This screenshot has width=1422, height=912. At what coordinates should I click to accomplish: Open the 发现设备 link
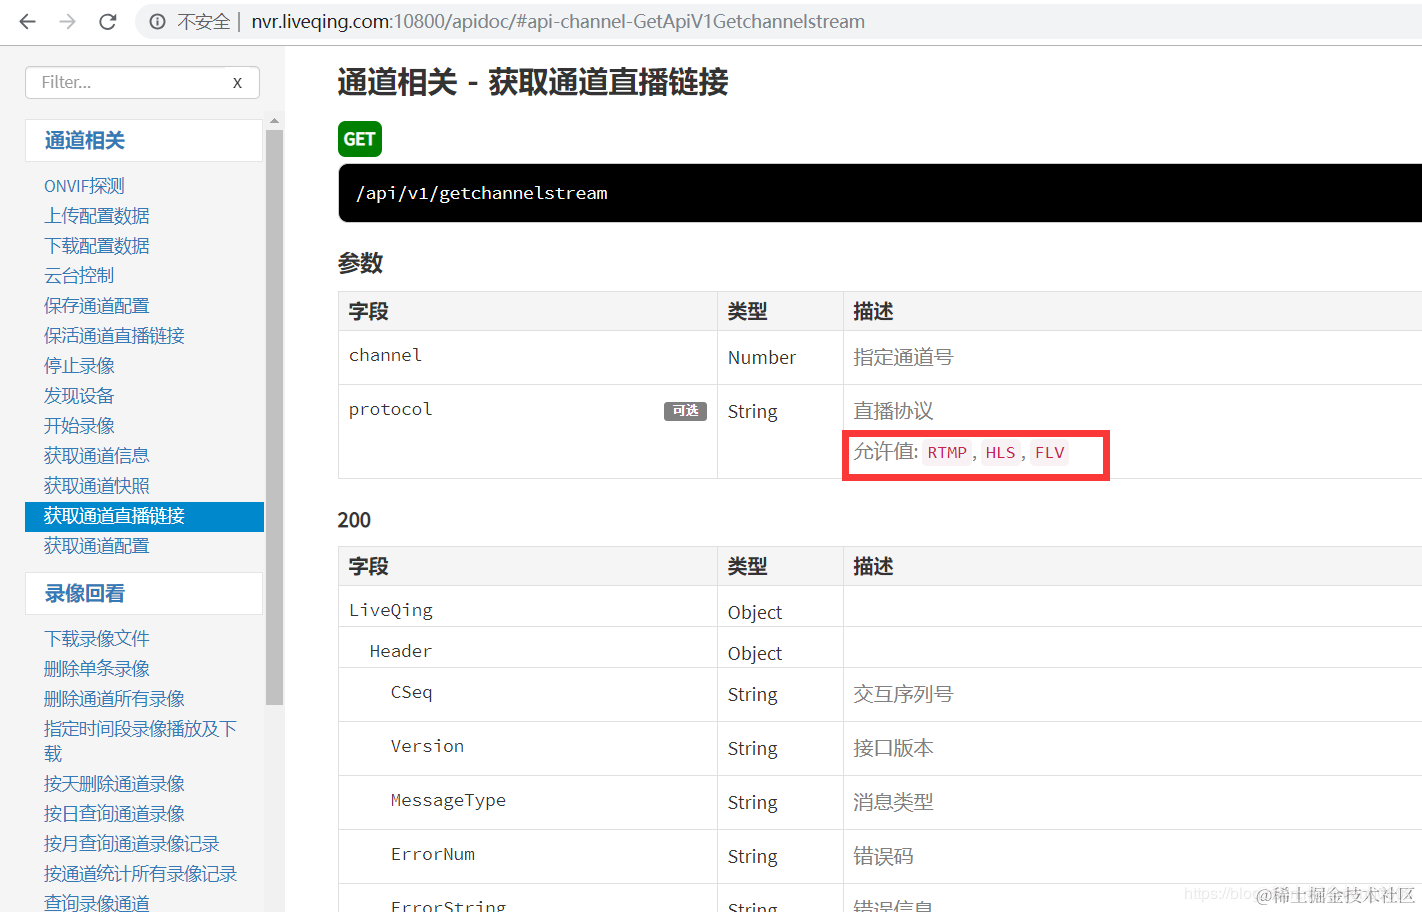[x=79, y=396]
